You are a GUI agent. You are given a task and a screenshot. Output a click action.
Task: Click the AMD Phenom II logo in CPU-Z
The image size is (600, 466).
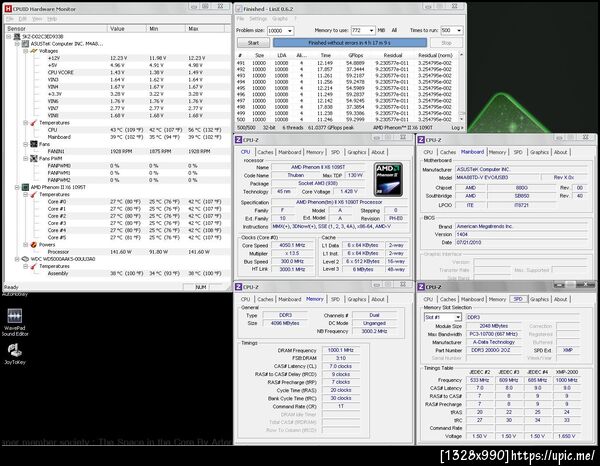coord(388,179)
